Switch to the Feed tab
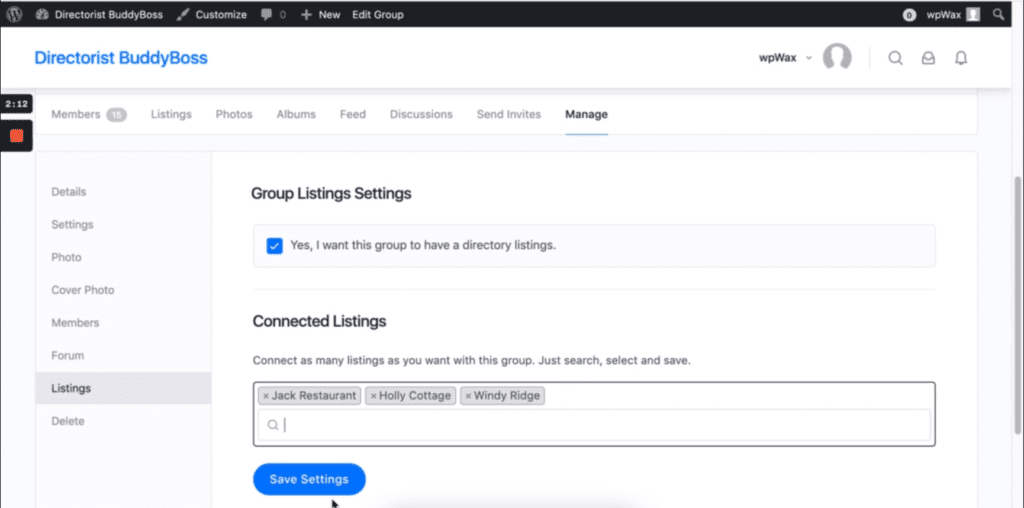 (353, 114)
